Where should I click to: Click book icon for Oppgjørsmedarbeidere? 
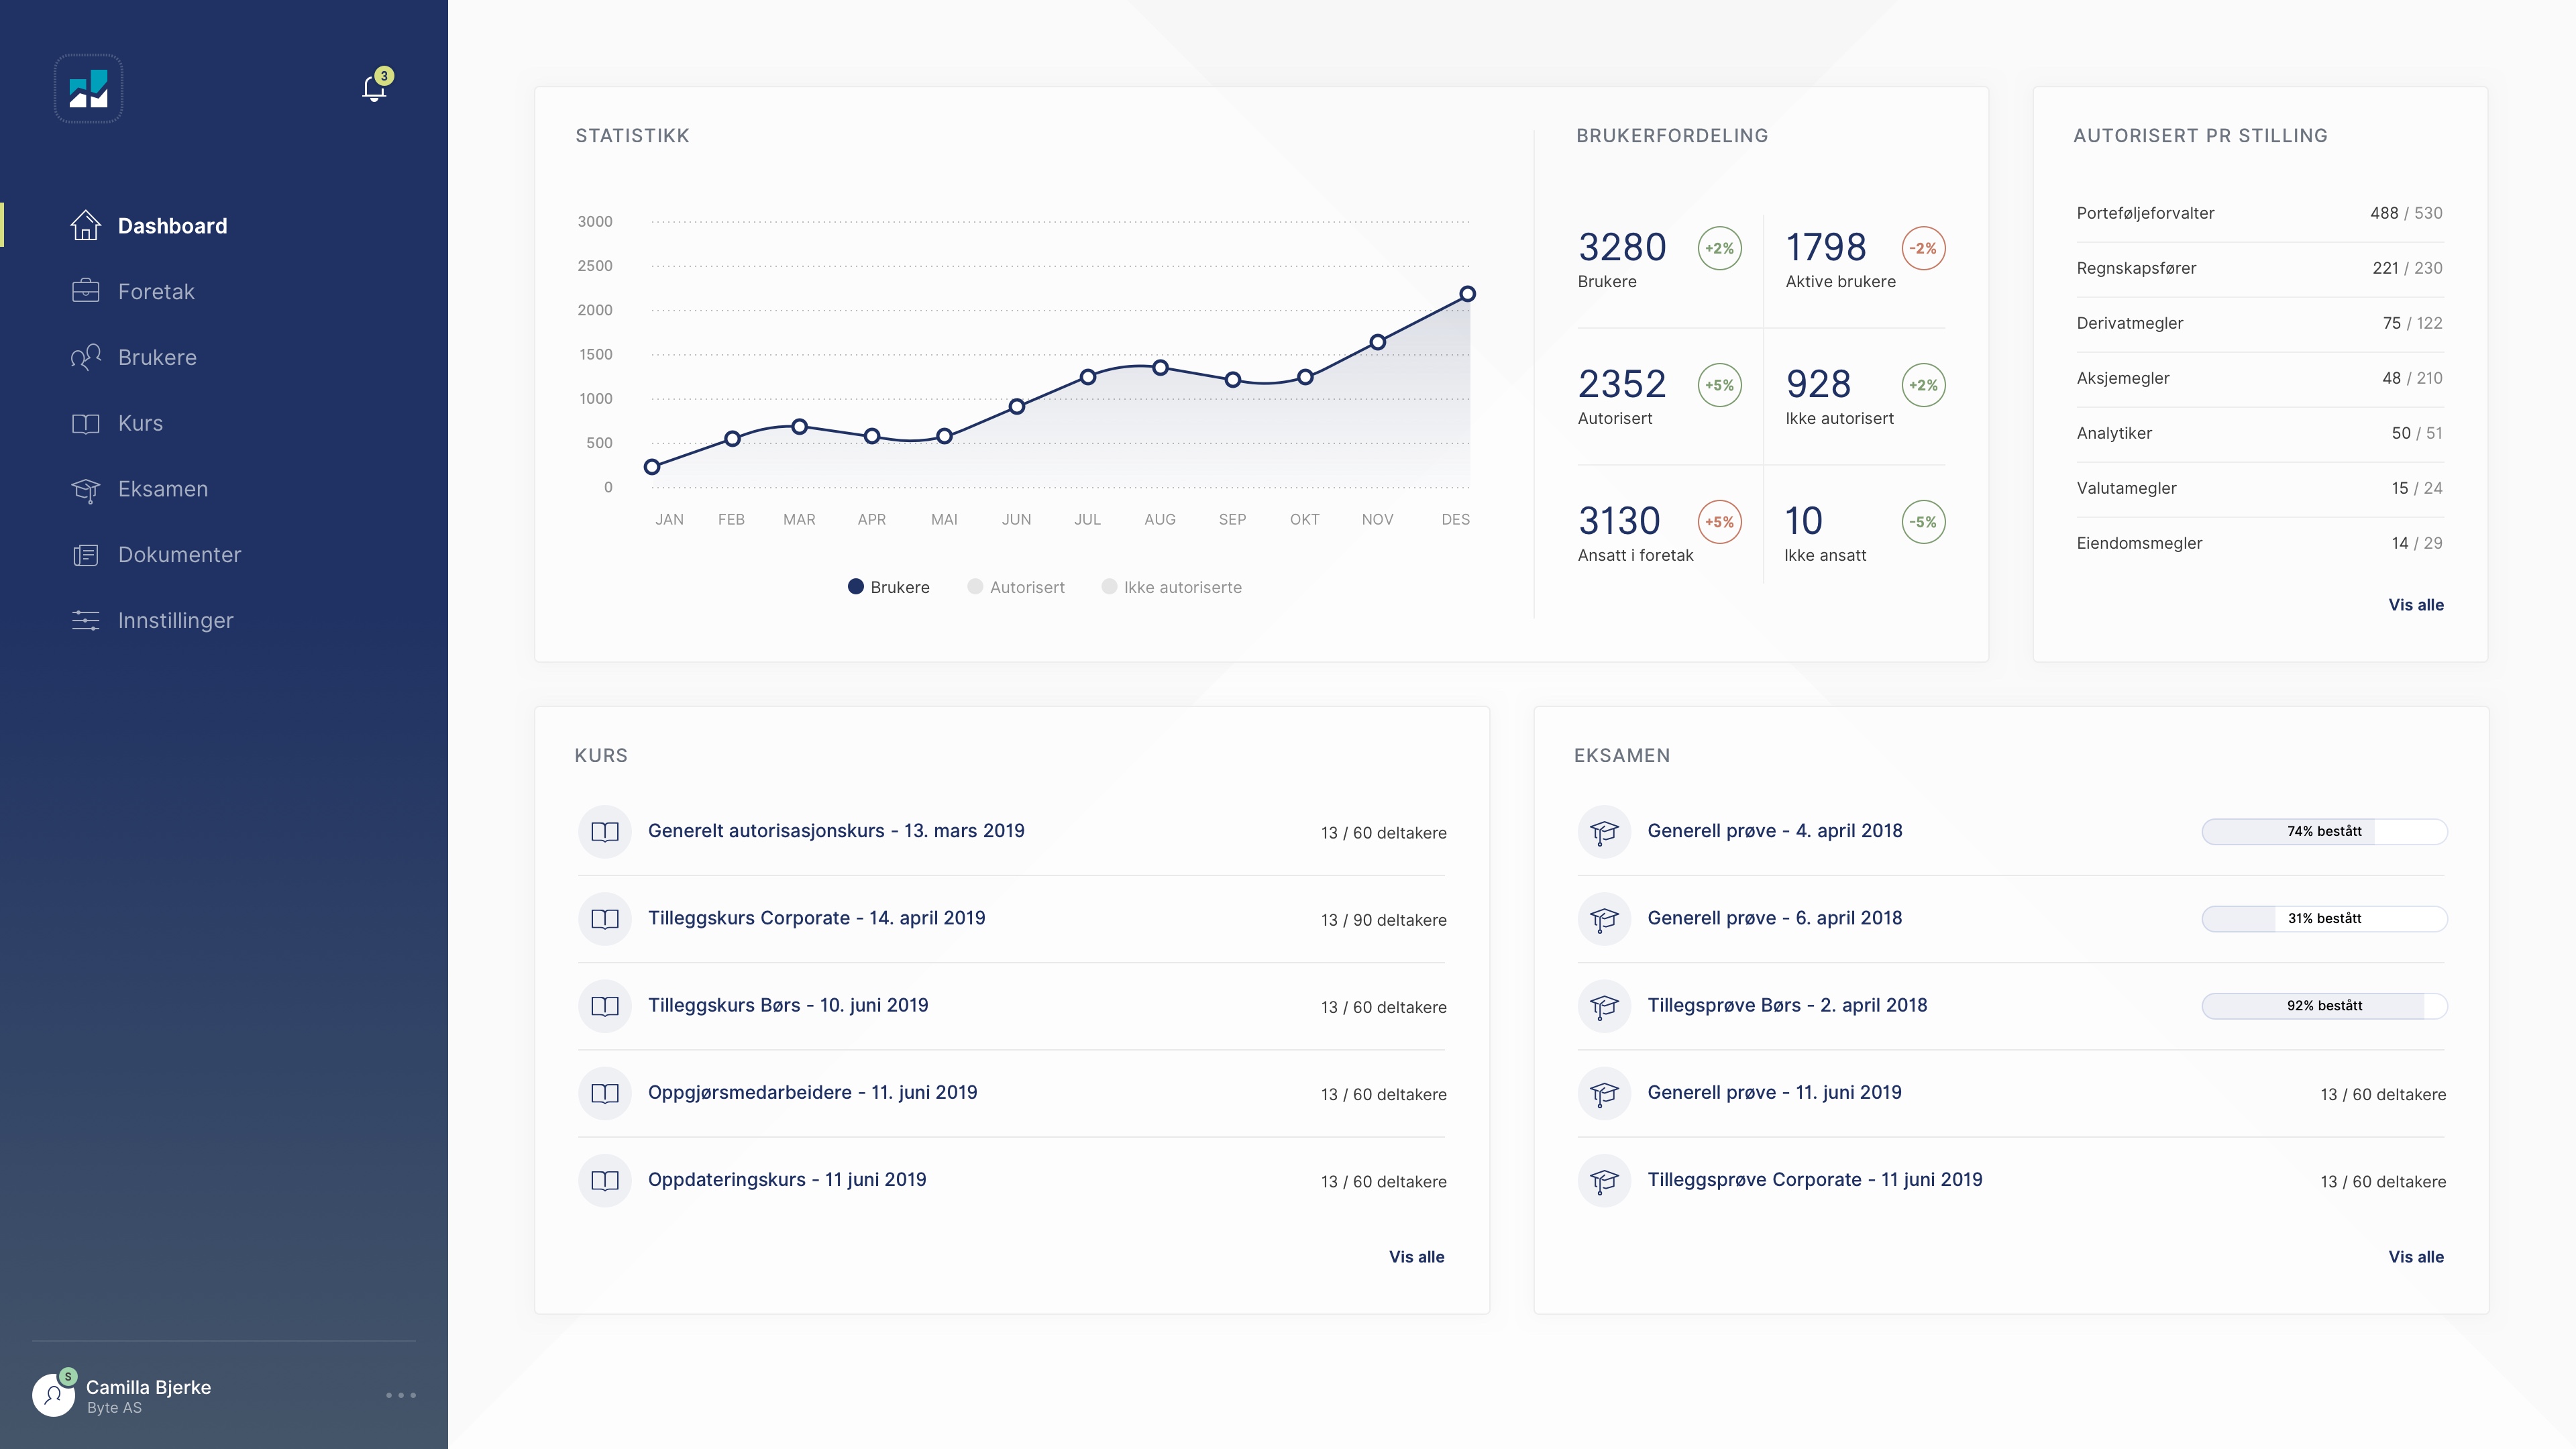coord(605,1093)
